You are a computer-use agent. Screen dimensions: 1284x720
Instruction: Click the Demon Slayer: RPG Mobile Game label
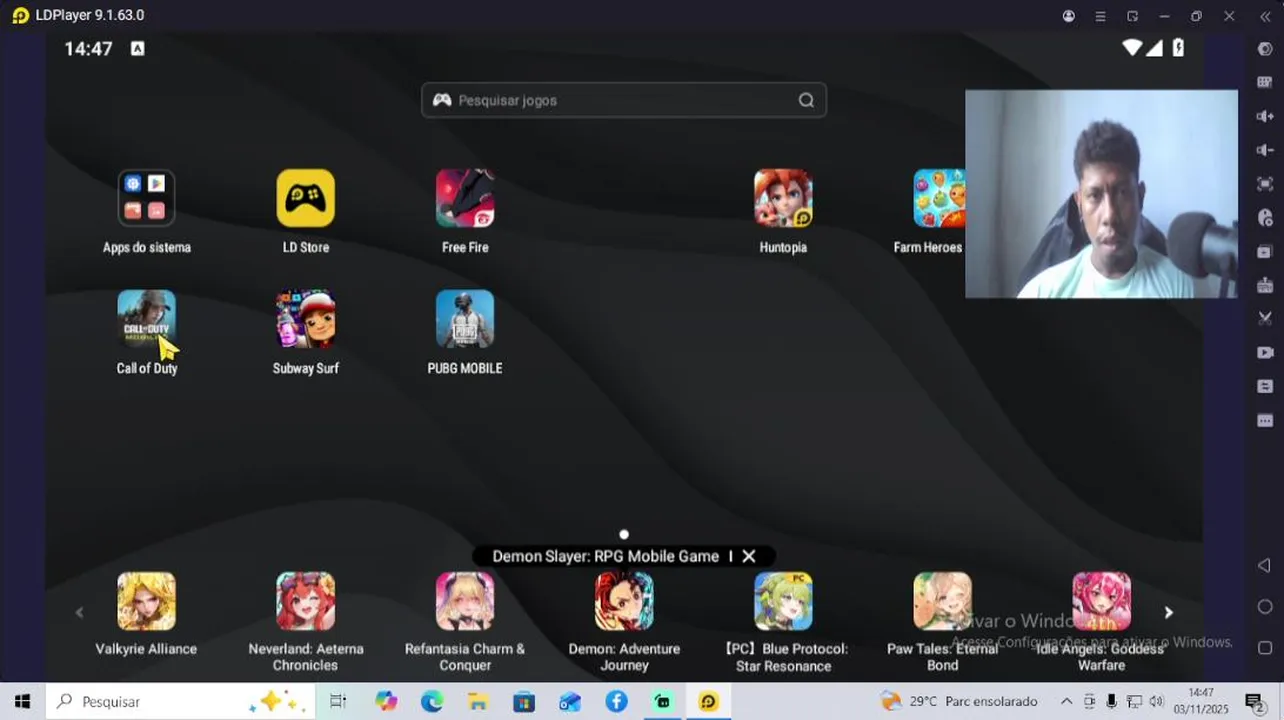(605, 556)
